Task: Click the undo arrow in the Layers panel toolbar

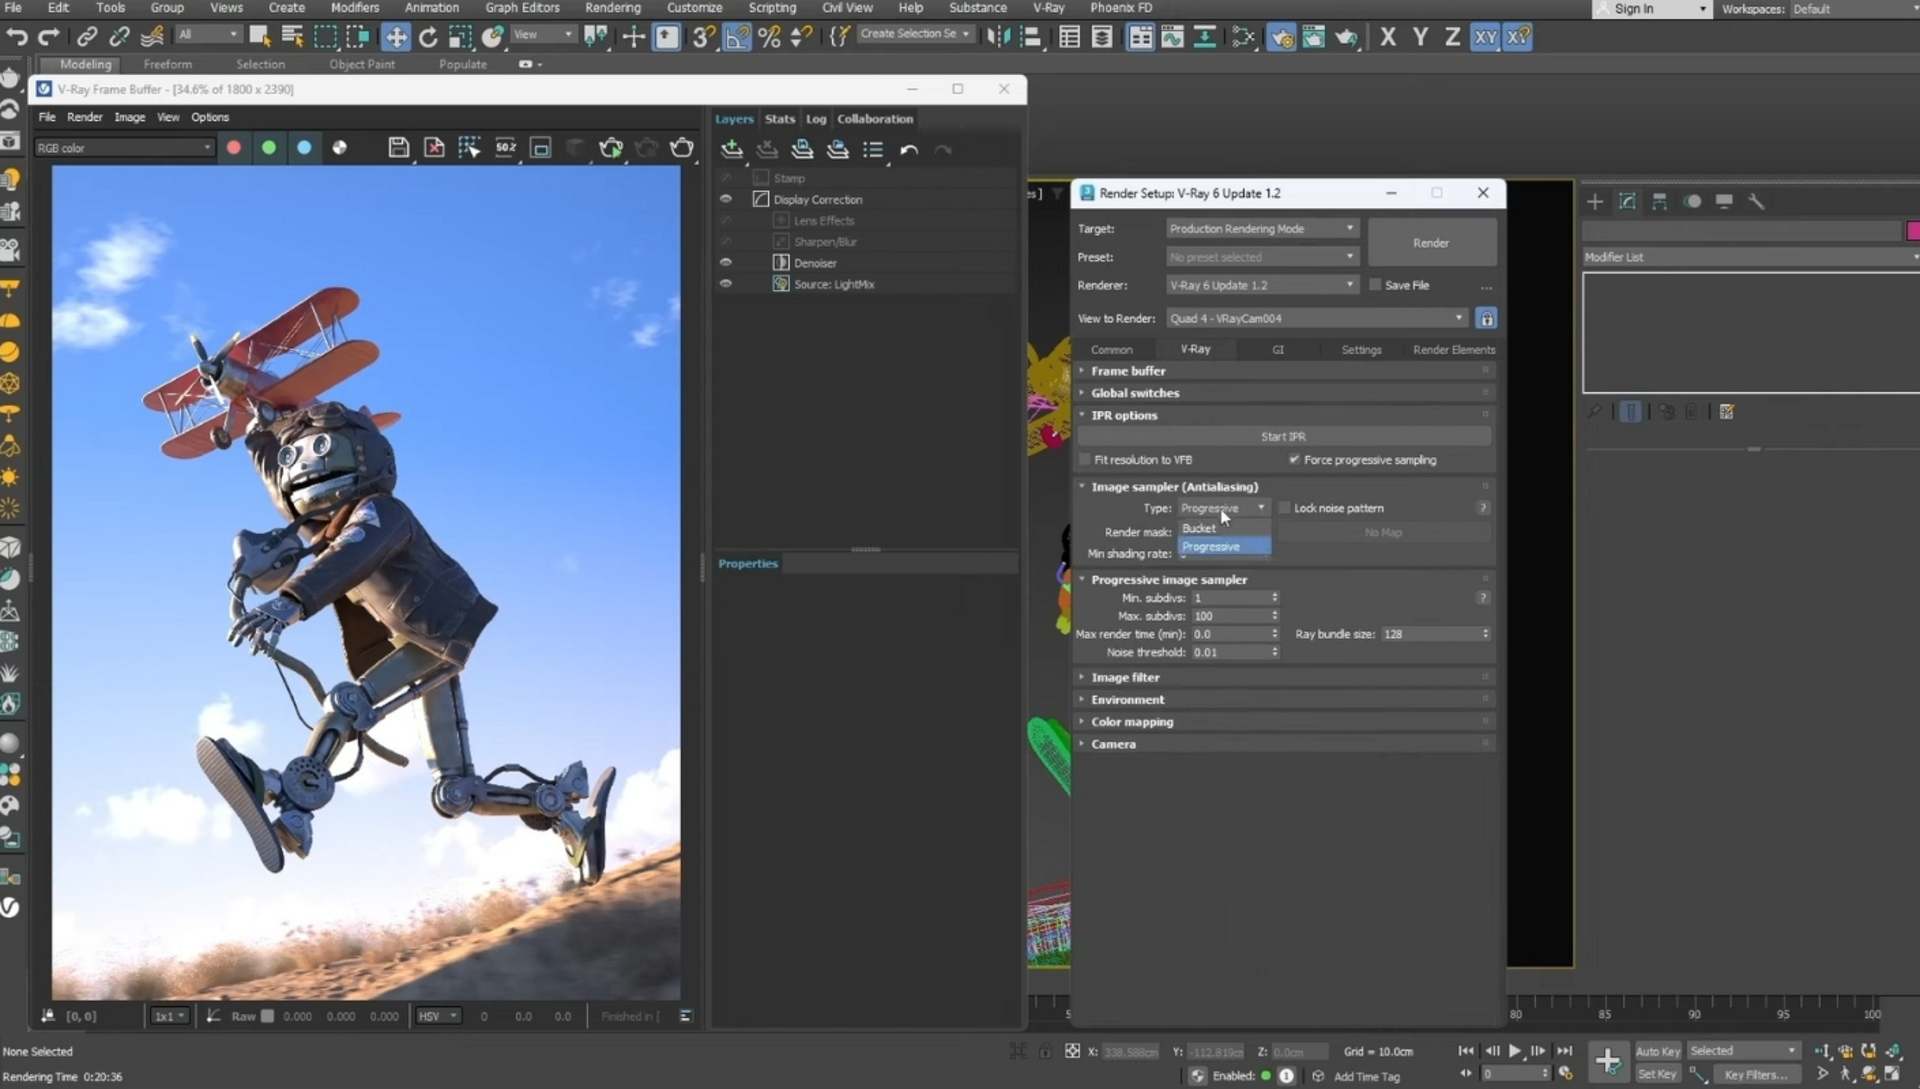Action: click(x=909, y=150)
